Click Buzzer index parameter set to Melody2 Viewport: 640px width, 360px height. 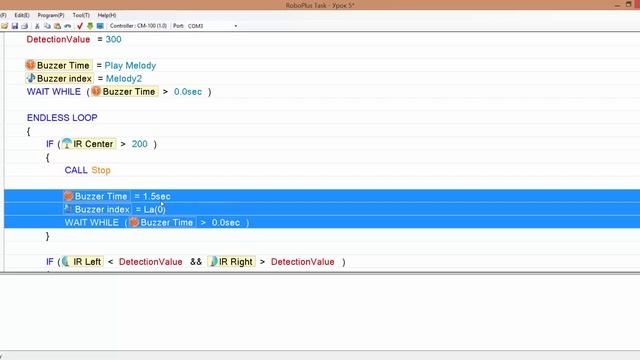(60, 78)
